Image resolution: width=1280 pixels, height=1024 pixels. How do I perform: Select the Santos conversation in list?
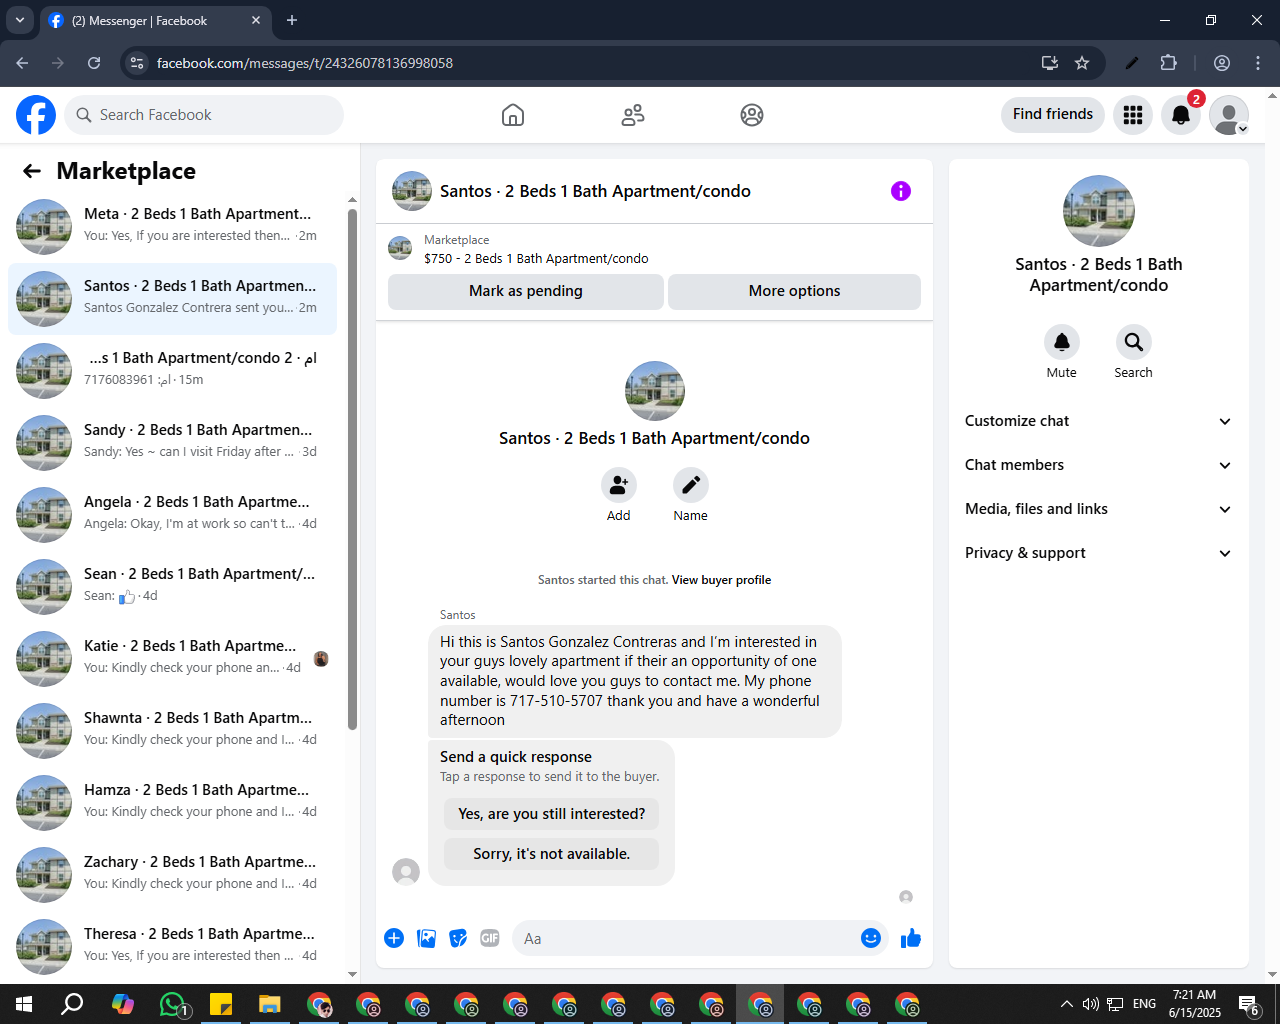(172, 299)
